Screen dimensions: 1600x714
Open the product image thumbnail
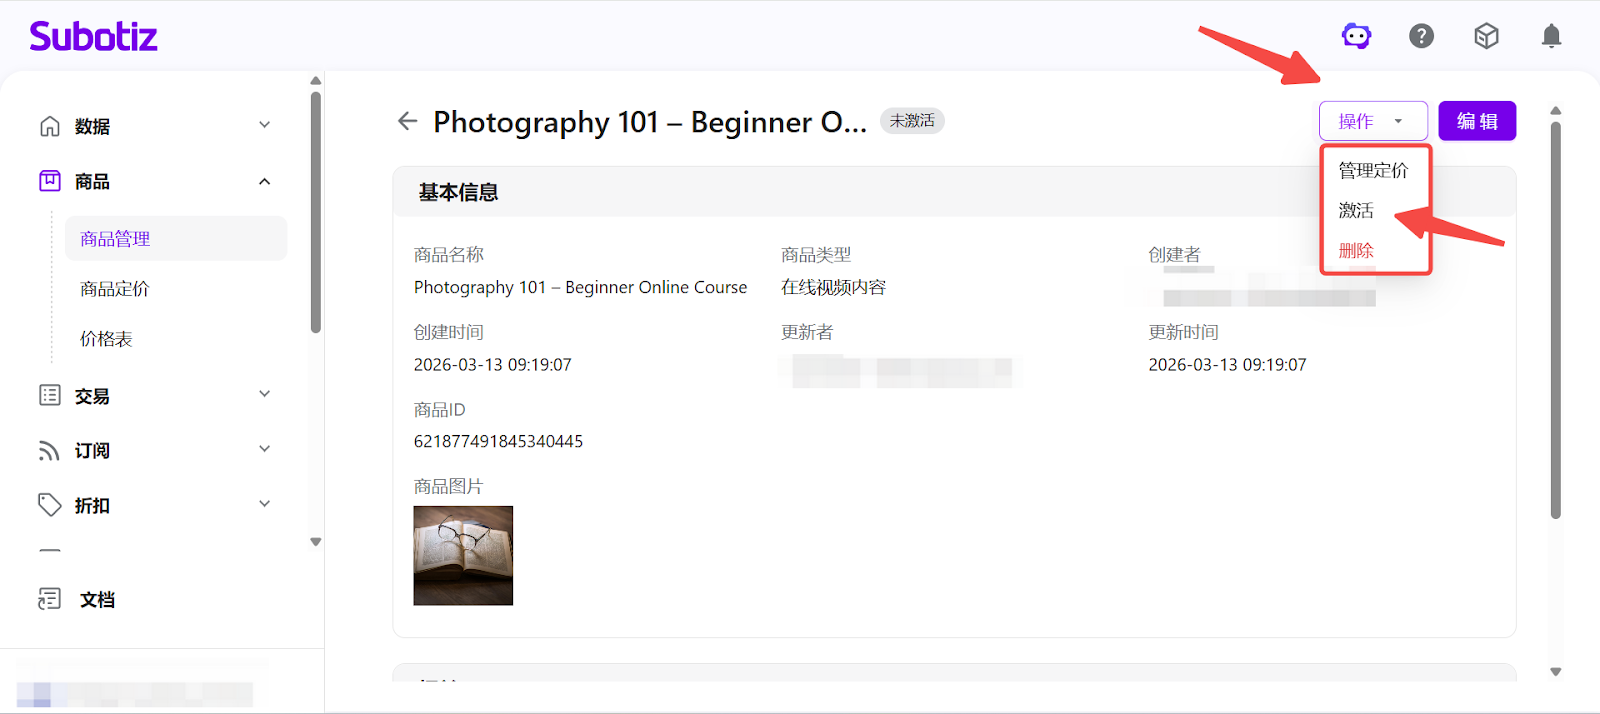[463, 556]
